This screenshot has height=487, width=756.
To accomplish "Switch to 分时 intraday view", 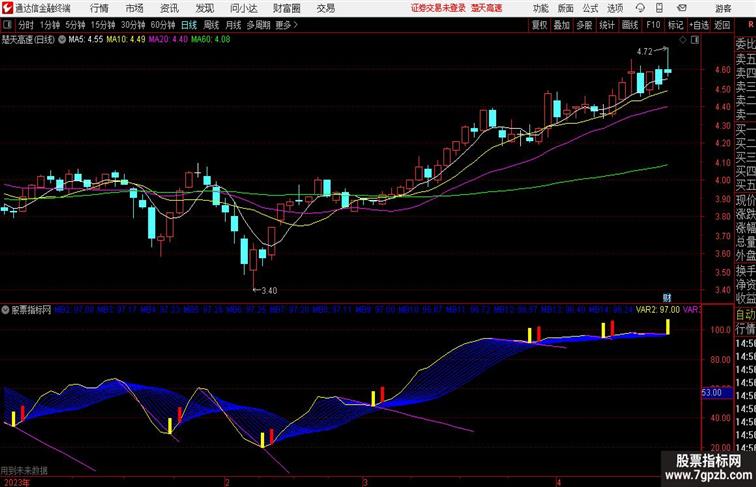I will click(26, 25).
